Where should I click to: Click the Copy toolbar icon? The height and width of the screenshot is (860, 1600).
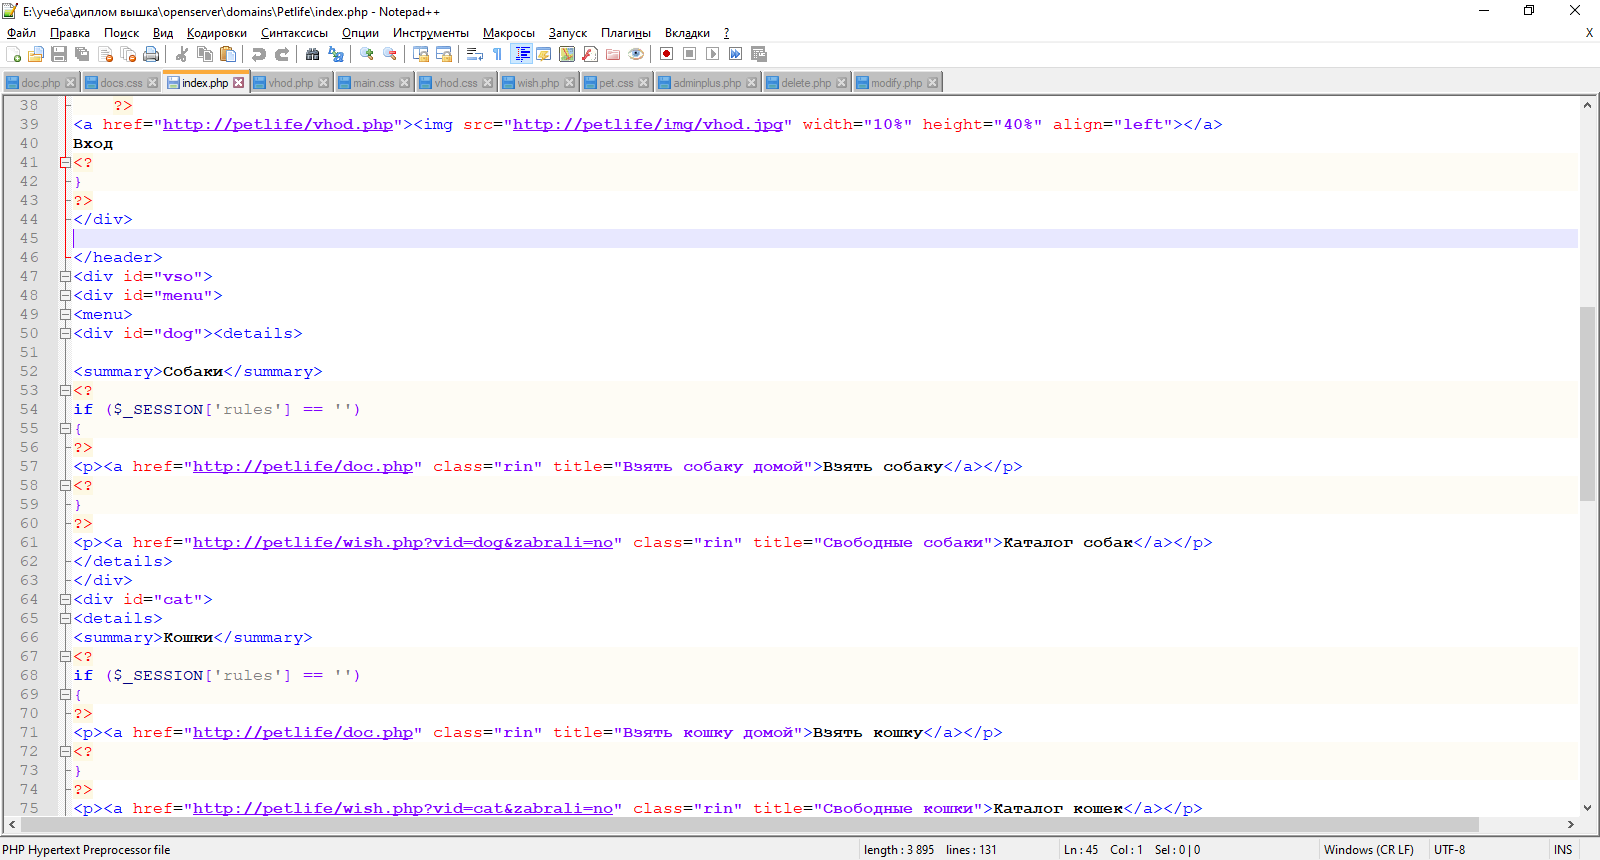205,54
